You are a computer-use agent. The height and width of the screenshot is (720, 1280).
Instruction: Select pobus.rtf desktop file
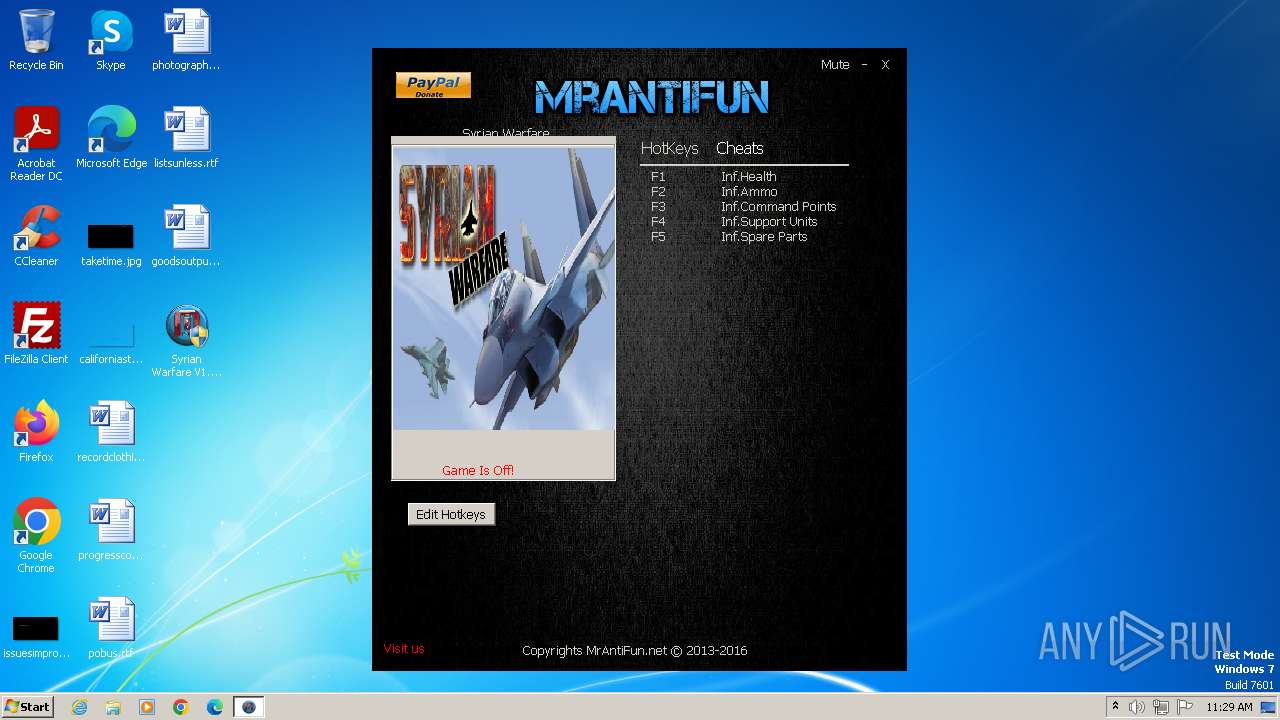tap(111, 628)
